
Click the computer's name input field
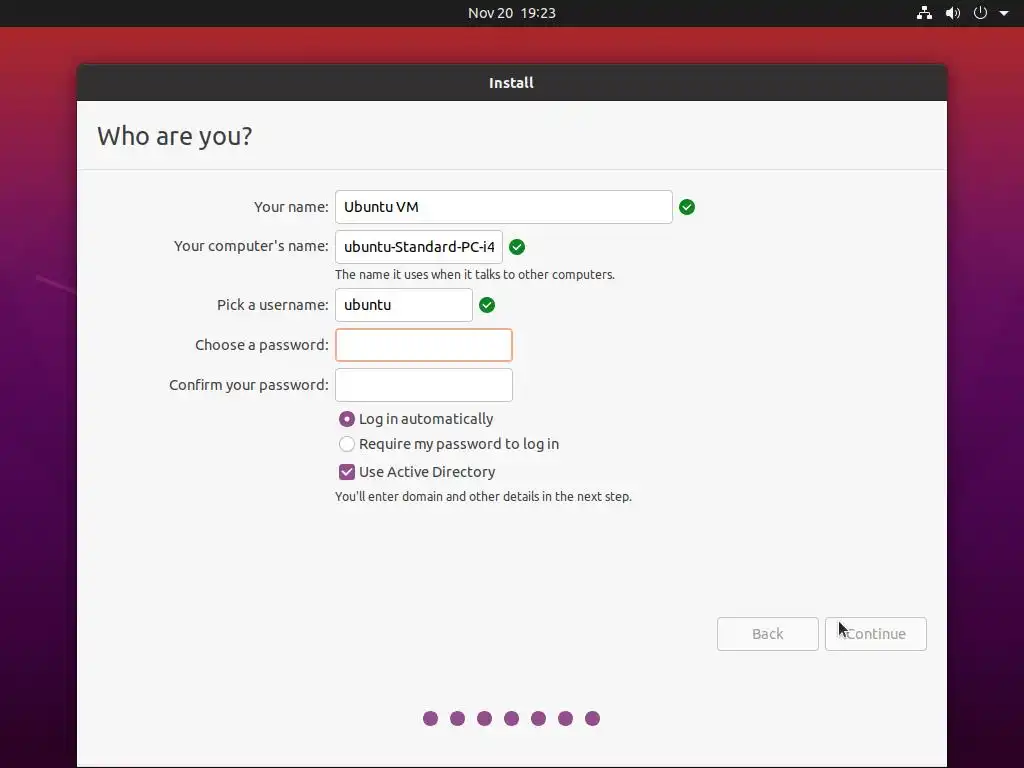pyautogui.click(x=419, y=247)
